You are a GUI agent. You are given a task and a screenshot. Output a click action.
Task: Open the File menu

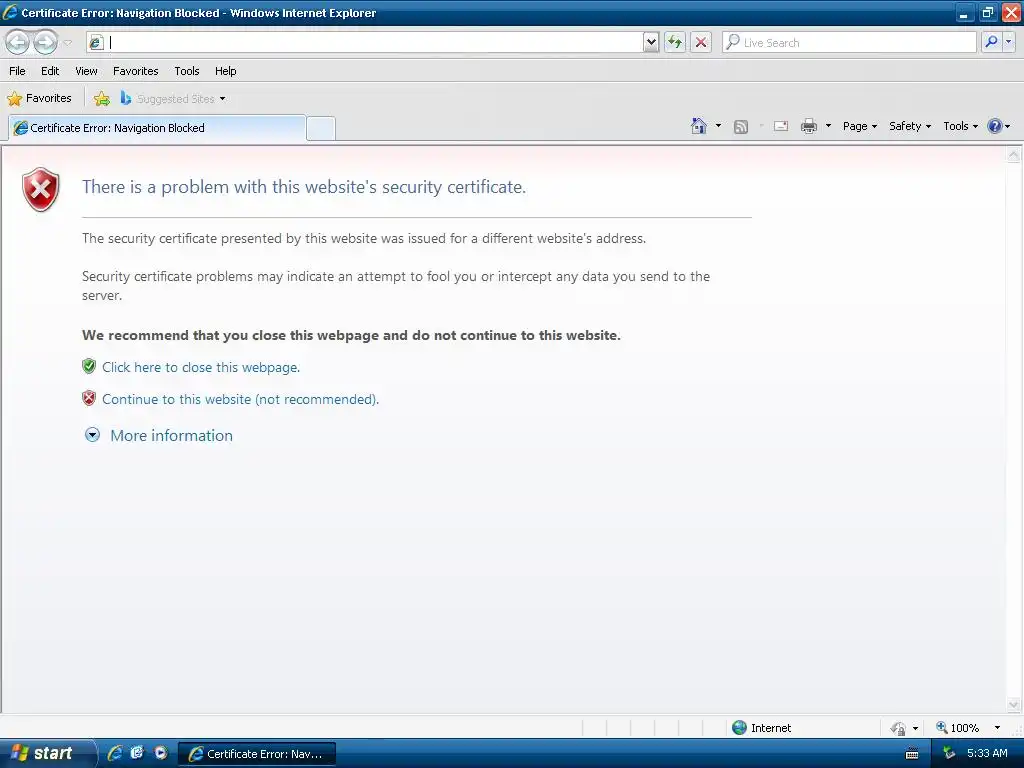17,71
